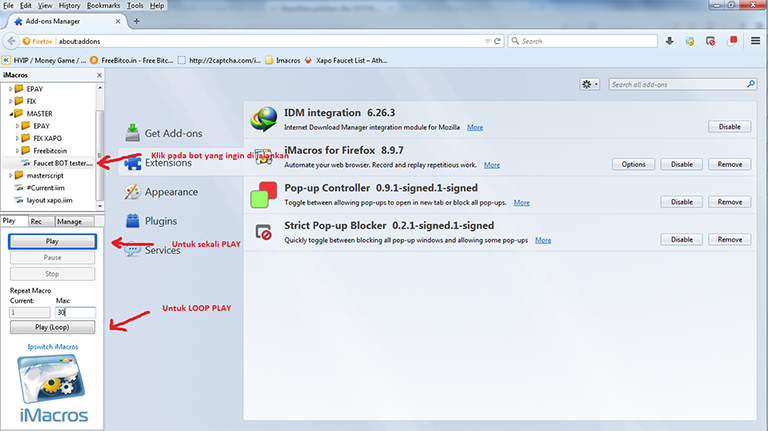Remove the Strict Pop-up Blocker extension

pos(729,239)
